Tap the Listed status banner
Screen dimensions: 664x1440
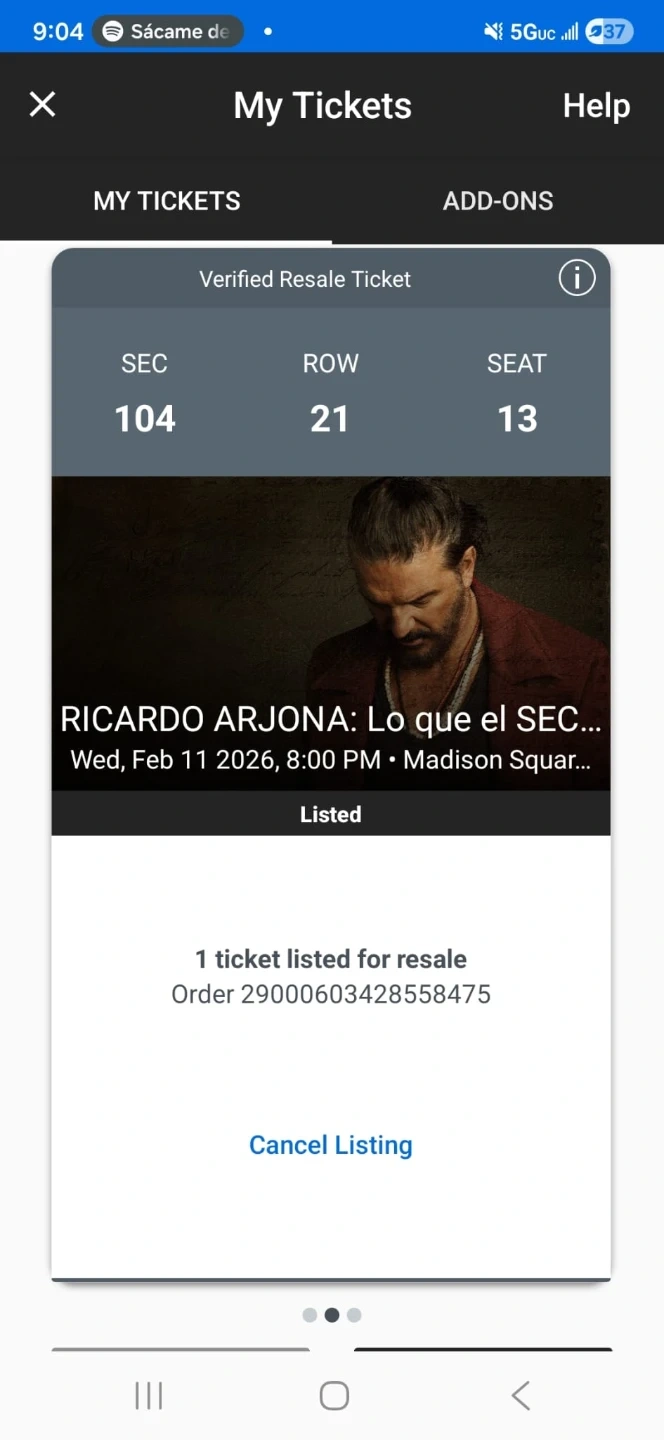[x=330, y=814]
